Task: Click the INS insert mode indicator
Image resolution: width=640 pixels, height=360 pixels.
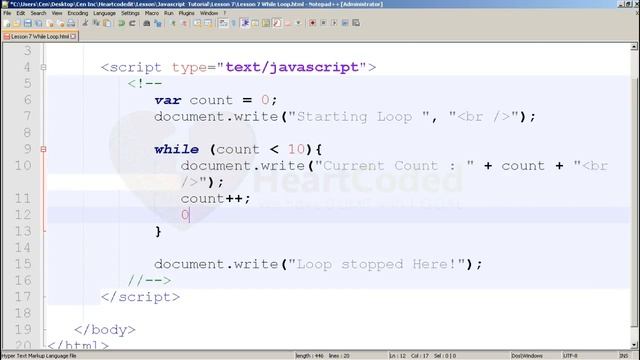Action: [x=623, y=356]
